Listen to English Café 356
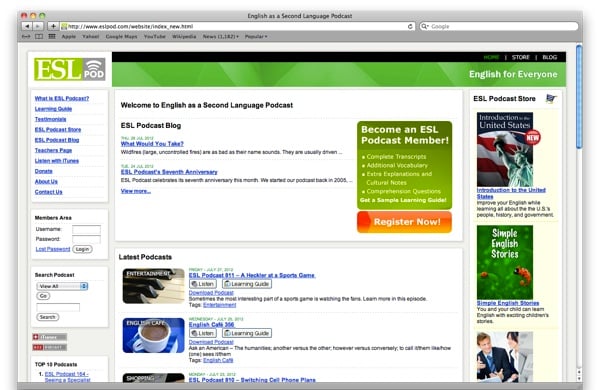This screenshot has height=390, width=600. [203, 333]
